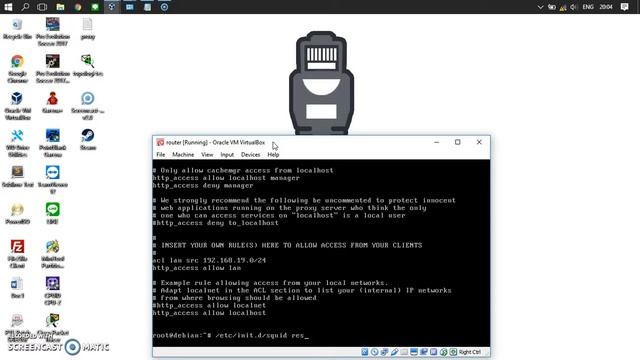Screen dimensions: 640x360
Task: Select the Word document desktop icon
Action: pos(17,287)
